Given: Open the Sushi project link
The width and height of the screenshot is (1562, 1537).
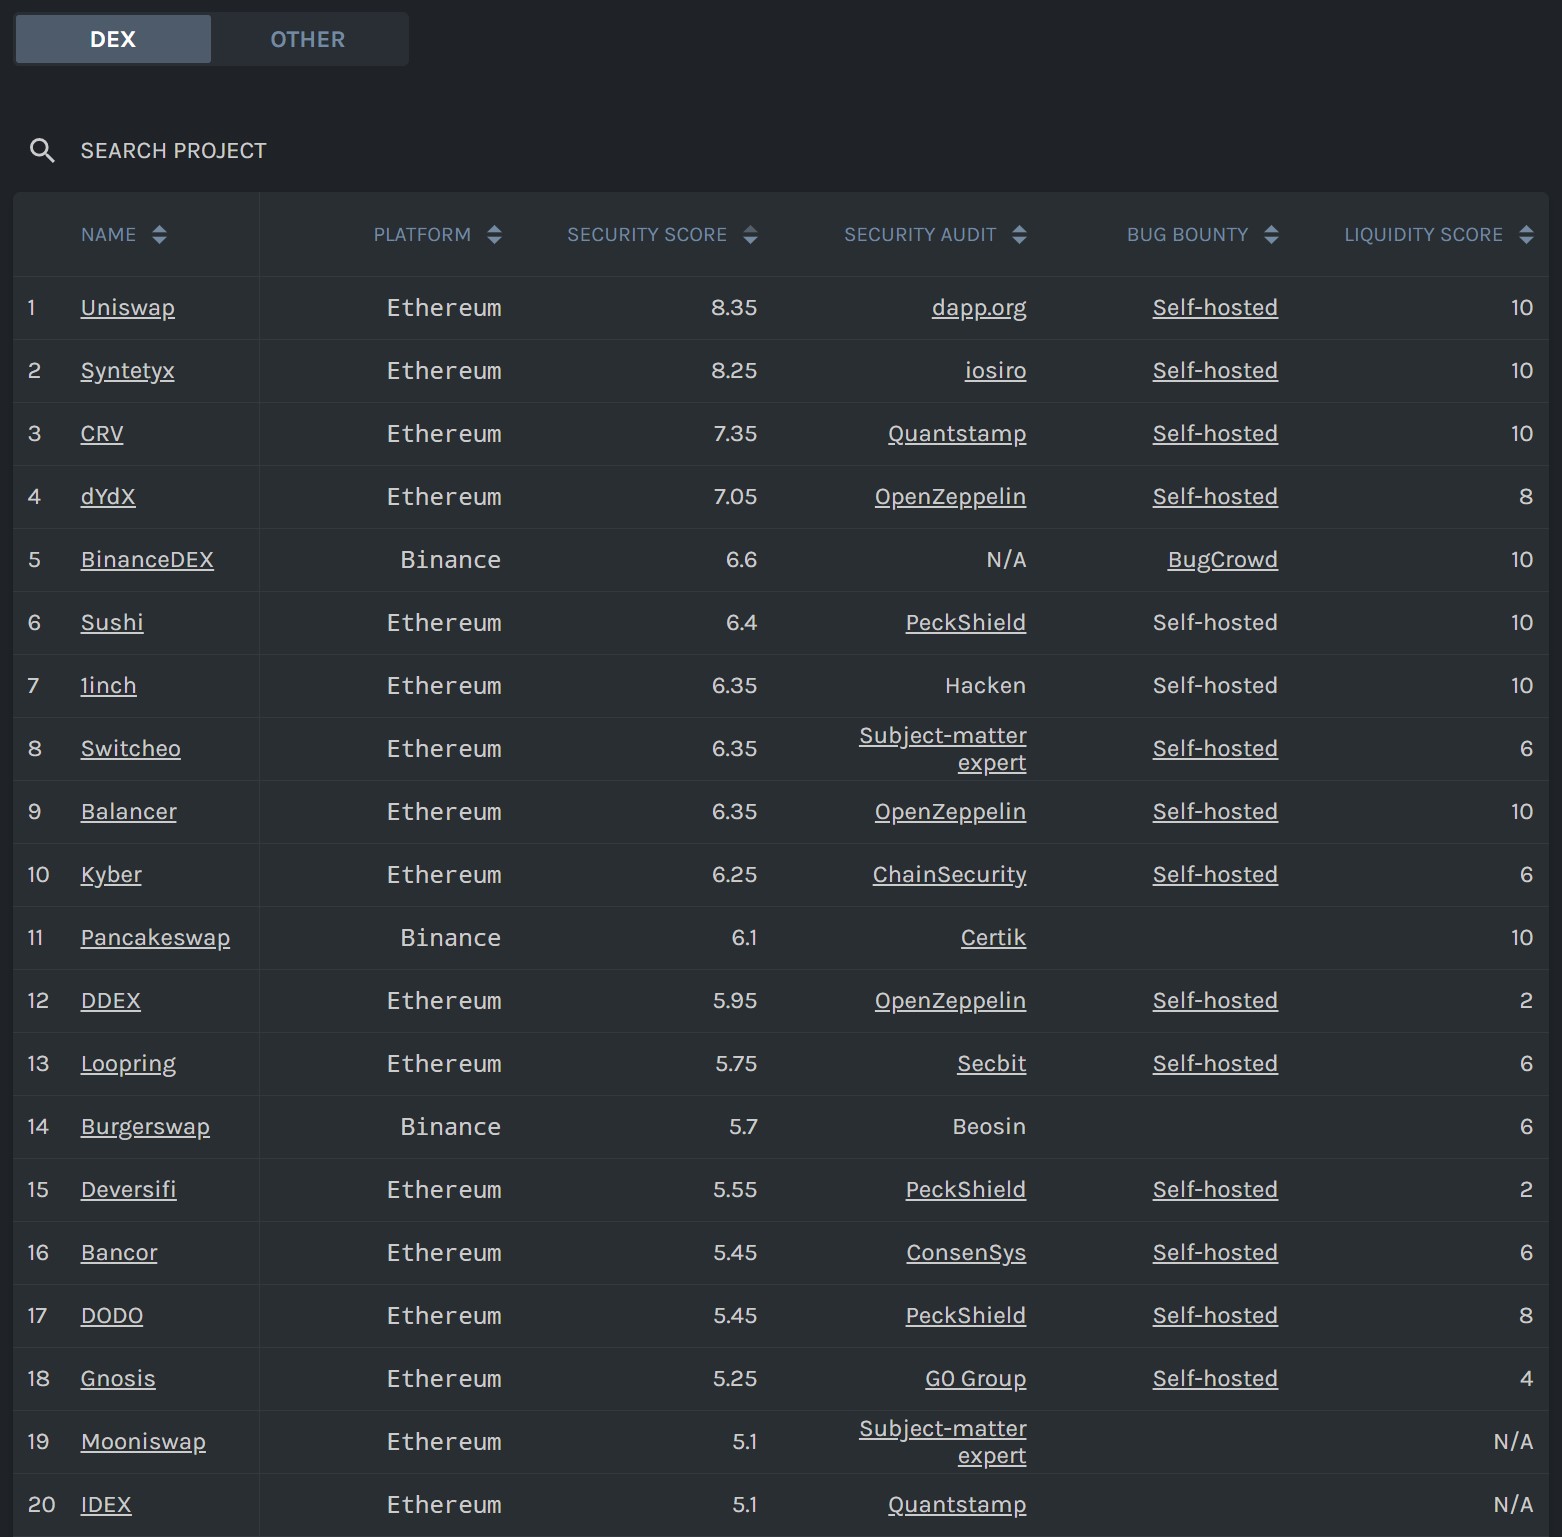Looking at the screenshot, I should [x=112, y=623].
